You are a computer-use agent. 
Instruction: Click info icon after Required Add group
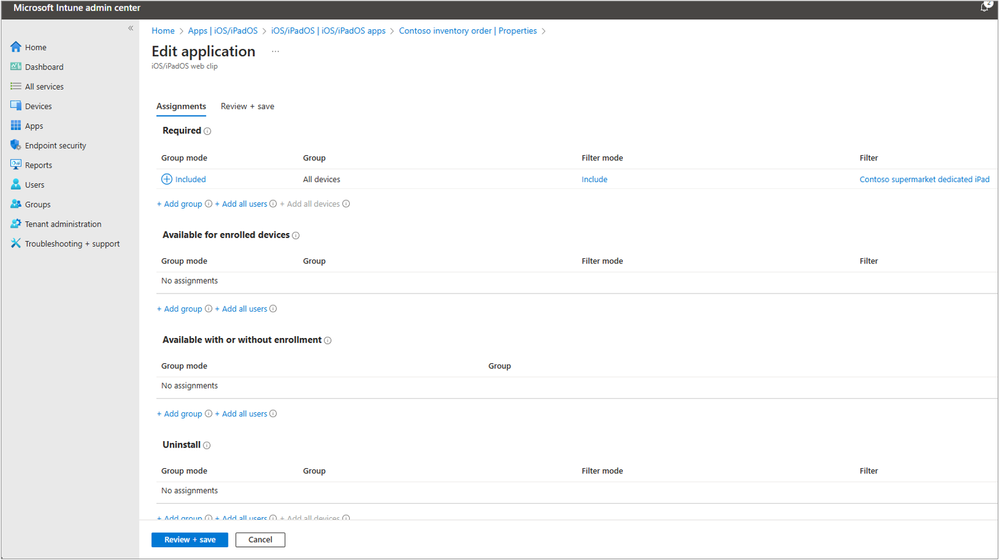[x=208, y=204]
